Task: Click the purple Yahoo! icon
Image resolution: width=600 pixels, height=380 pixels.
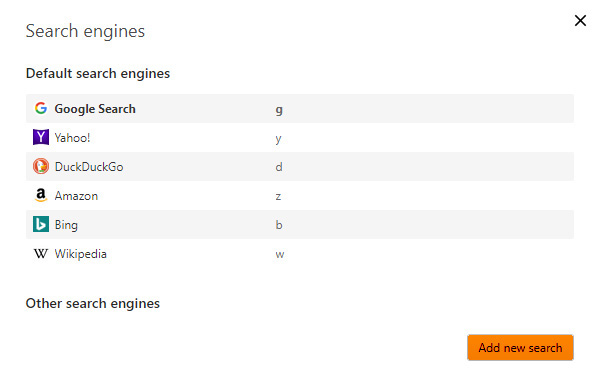Action: click(41, 137)
